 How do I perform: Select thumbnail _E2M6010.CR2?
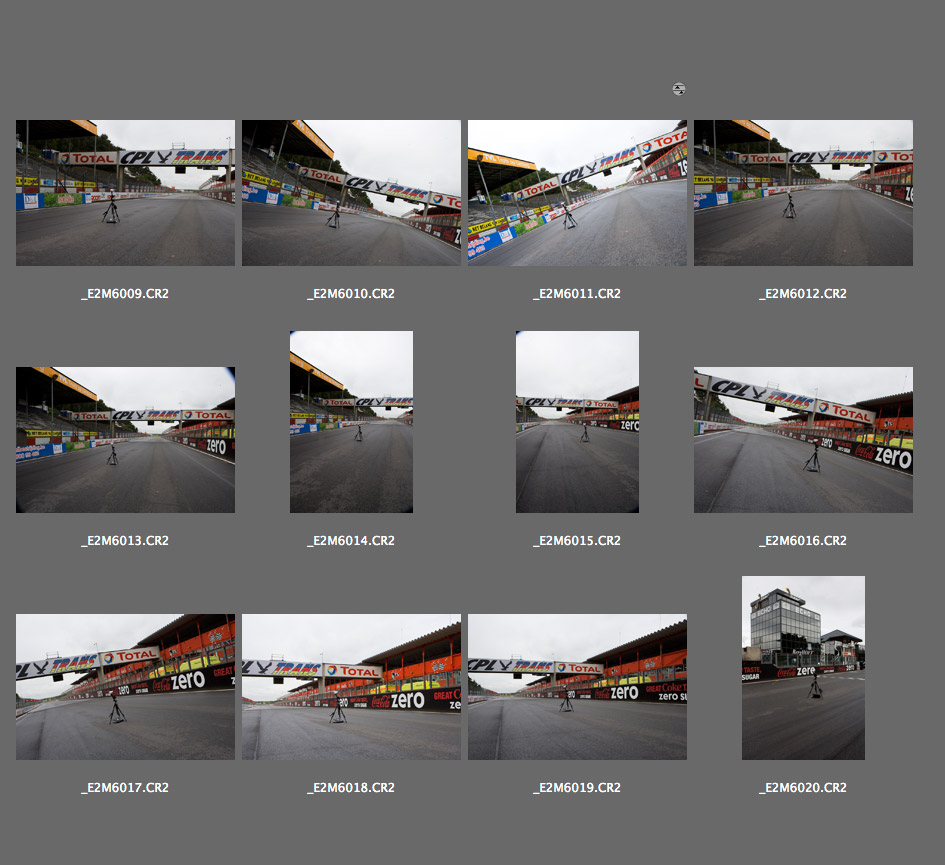[351, 193]
